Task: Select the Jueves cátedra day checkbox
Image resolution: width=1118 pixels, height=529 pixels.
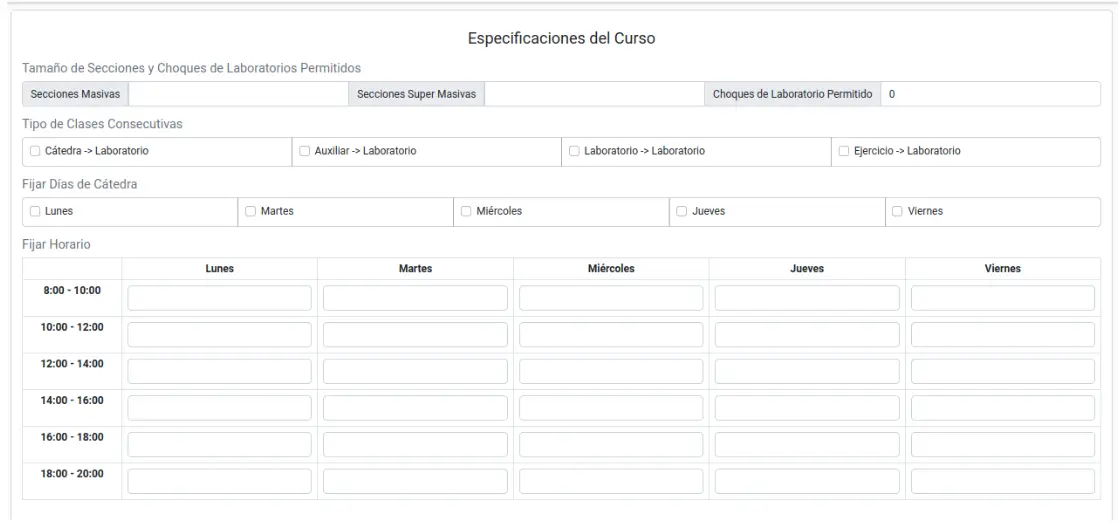Action: pyautogui.click(x=682, y=212)
